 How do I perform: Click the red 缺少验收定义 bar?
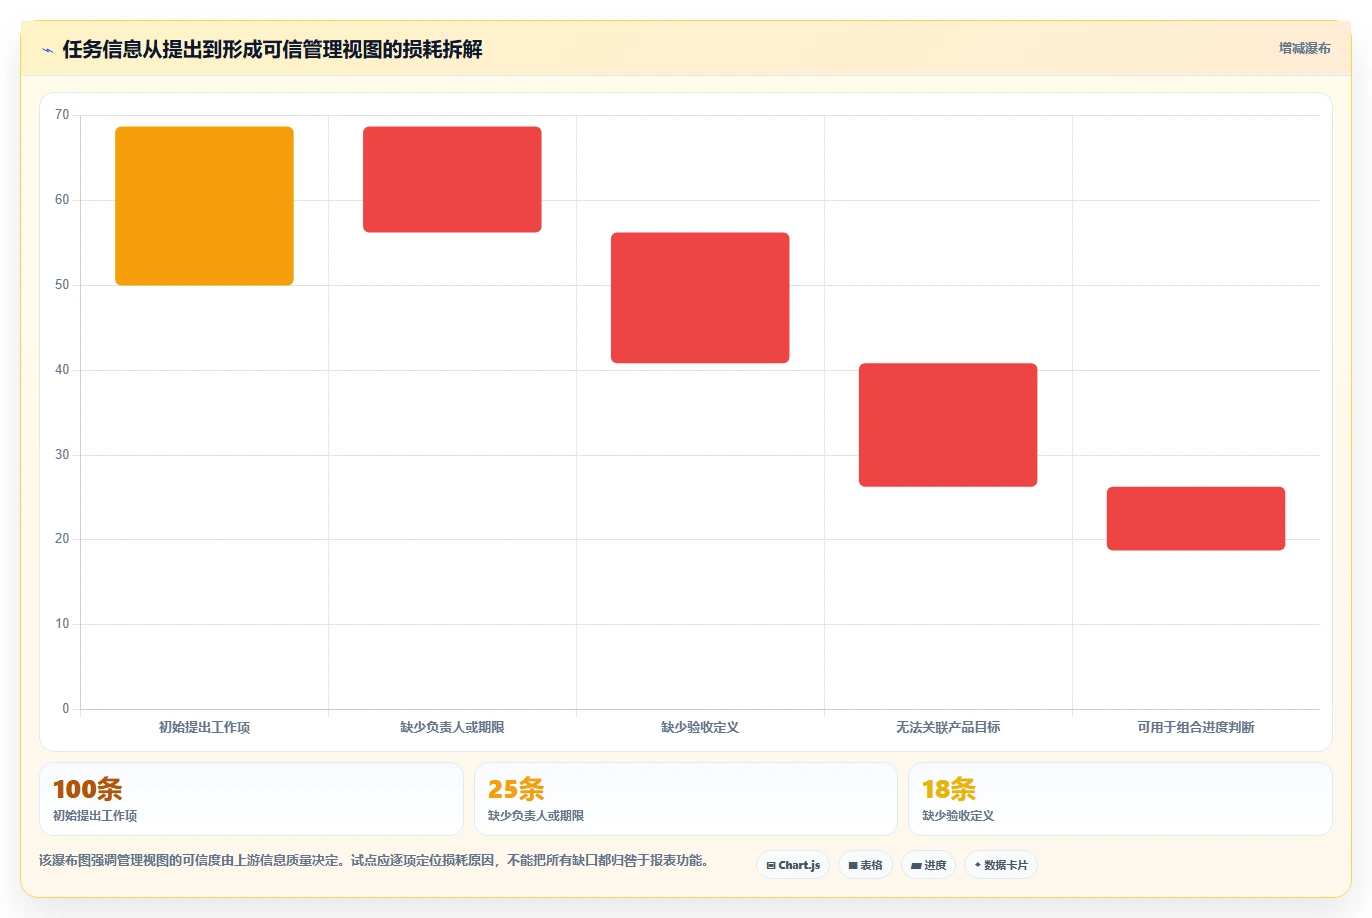click(700, 298)
